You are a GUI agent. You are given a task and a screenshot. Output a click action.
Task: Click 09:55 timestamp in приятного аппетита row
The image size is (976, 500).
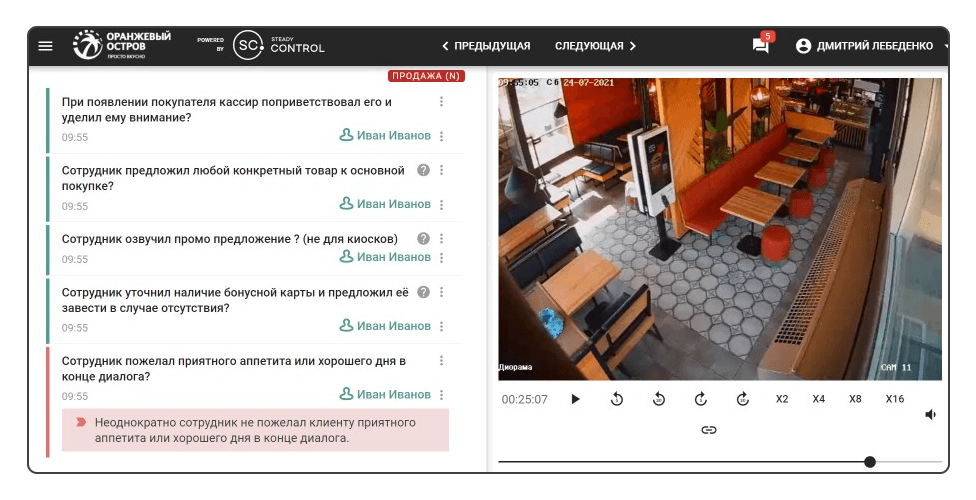(75, 396)
